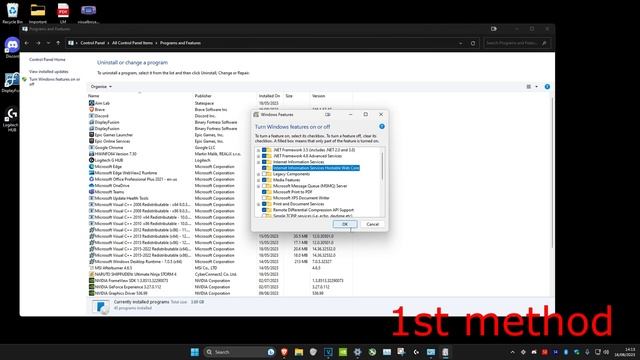Sort by the Publisher column header
The image size is (640, 360).
203,96
